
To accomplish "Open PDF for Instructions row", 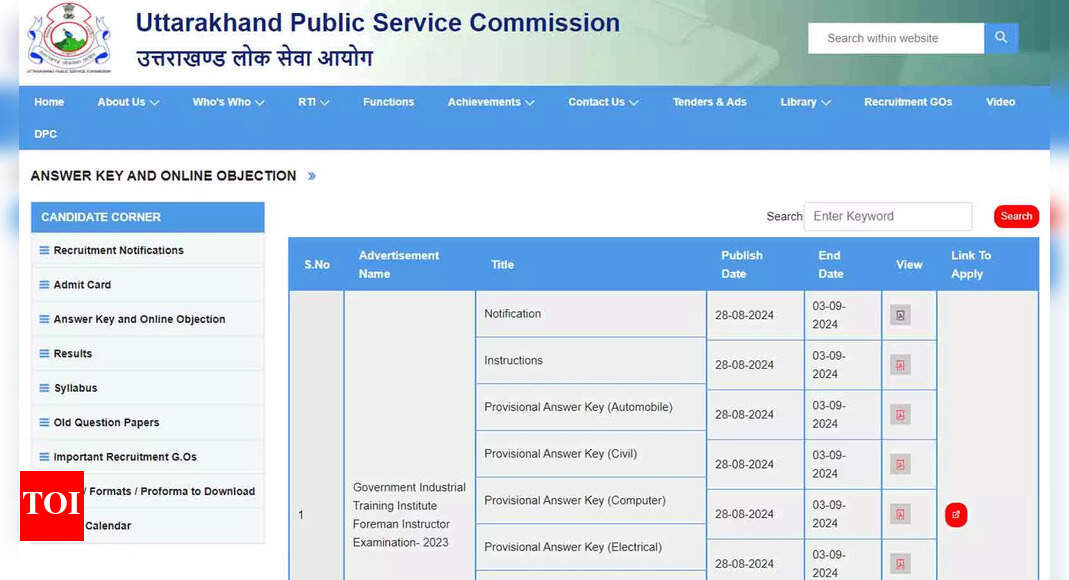I will (x=900, y=365).
